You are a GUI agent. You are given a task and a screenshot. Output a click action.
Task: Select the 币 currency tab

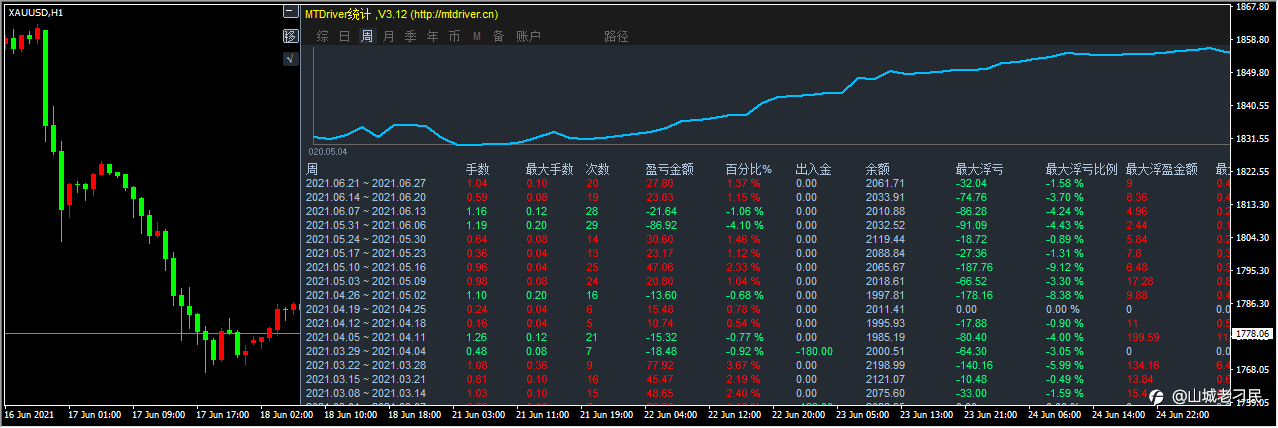[x=455, y=37]
